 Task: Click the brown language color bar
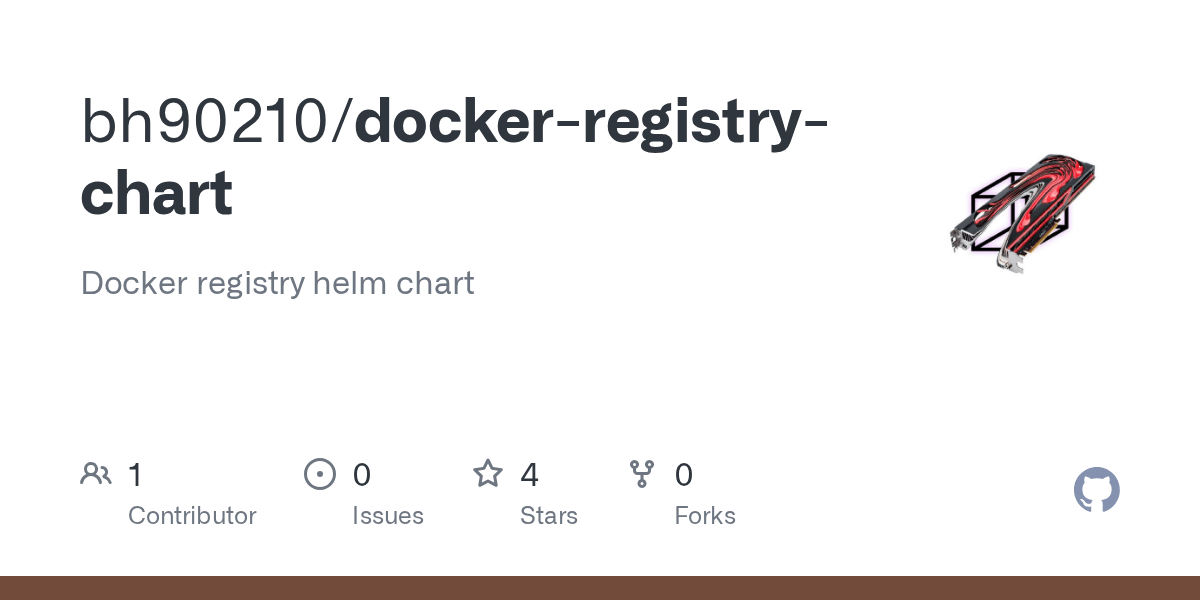[600, 588]
